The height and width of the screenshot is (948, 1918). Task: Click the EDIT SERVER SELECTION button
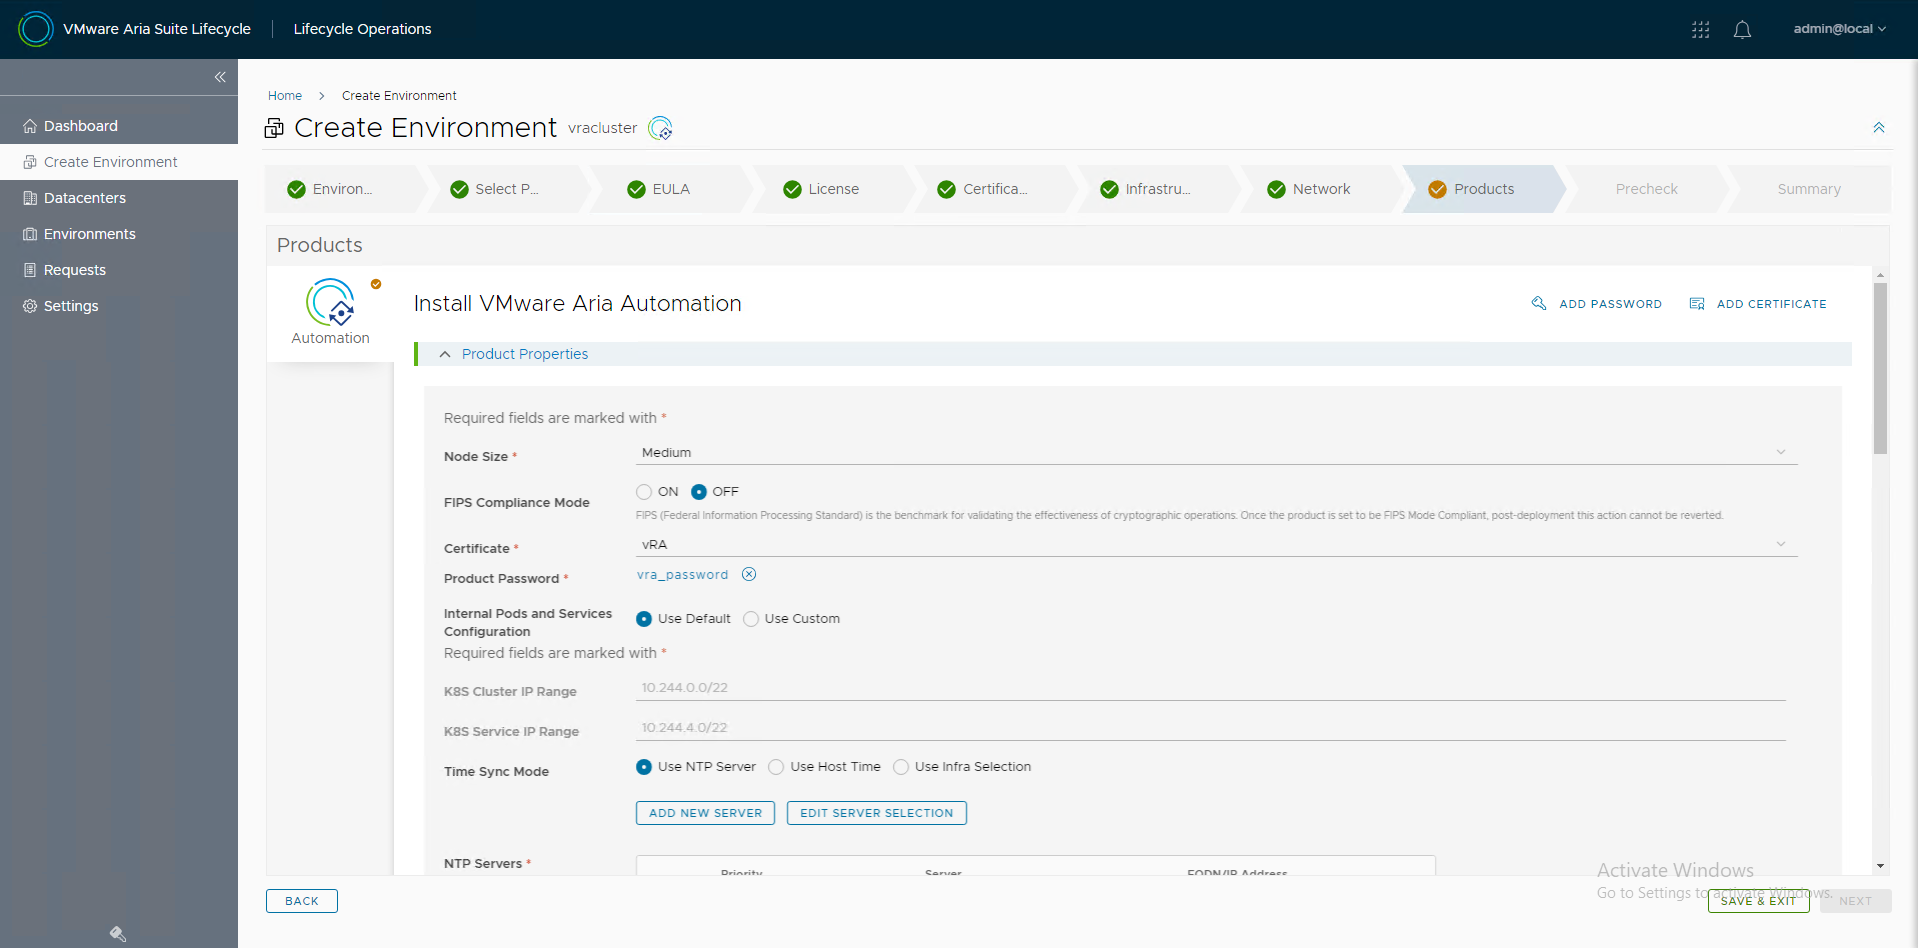(877, 813)
